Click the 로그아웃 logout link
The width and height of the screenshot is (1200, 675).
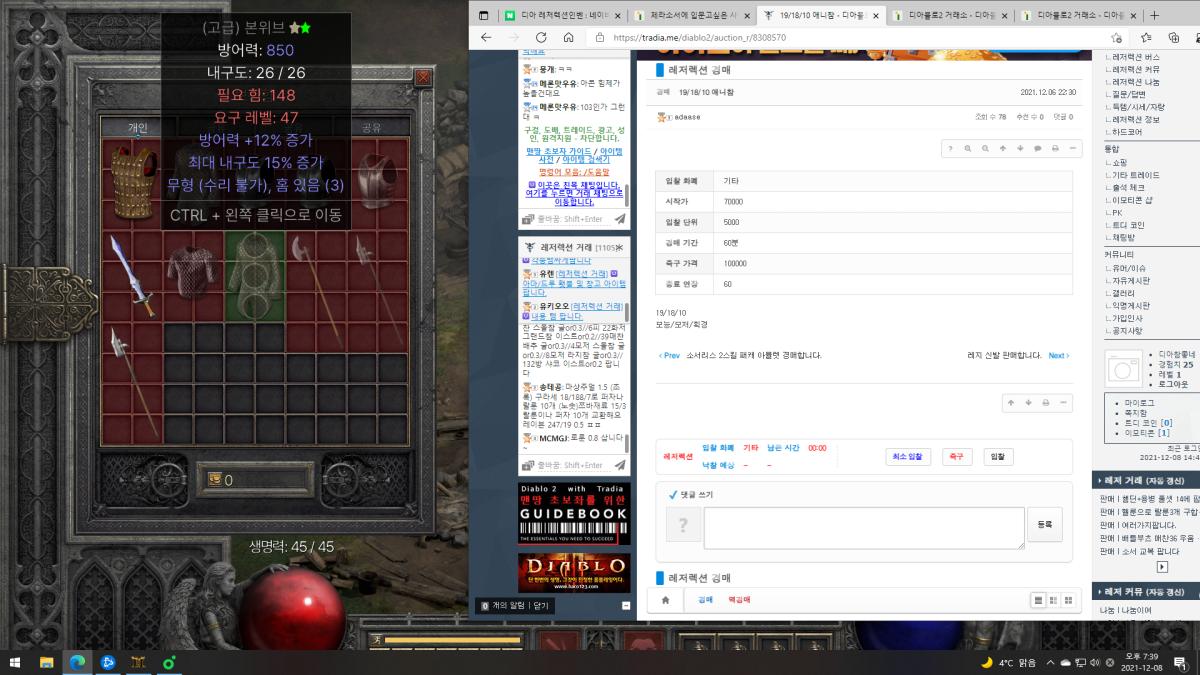1173,384
